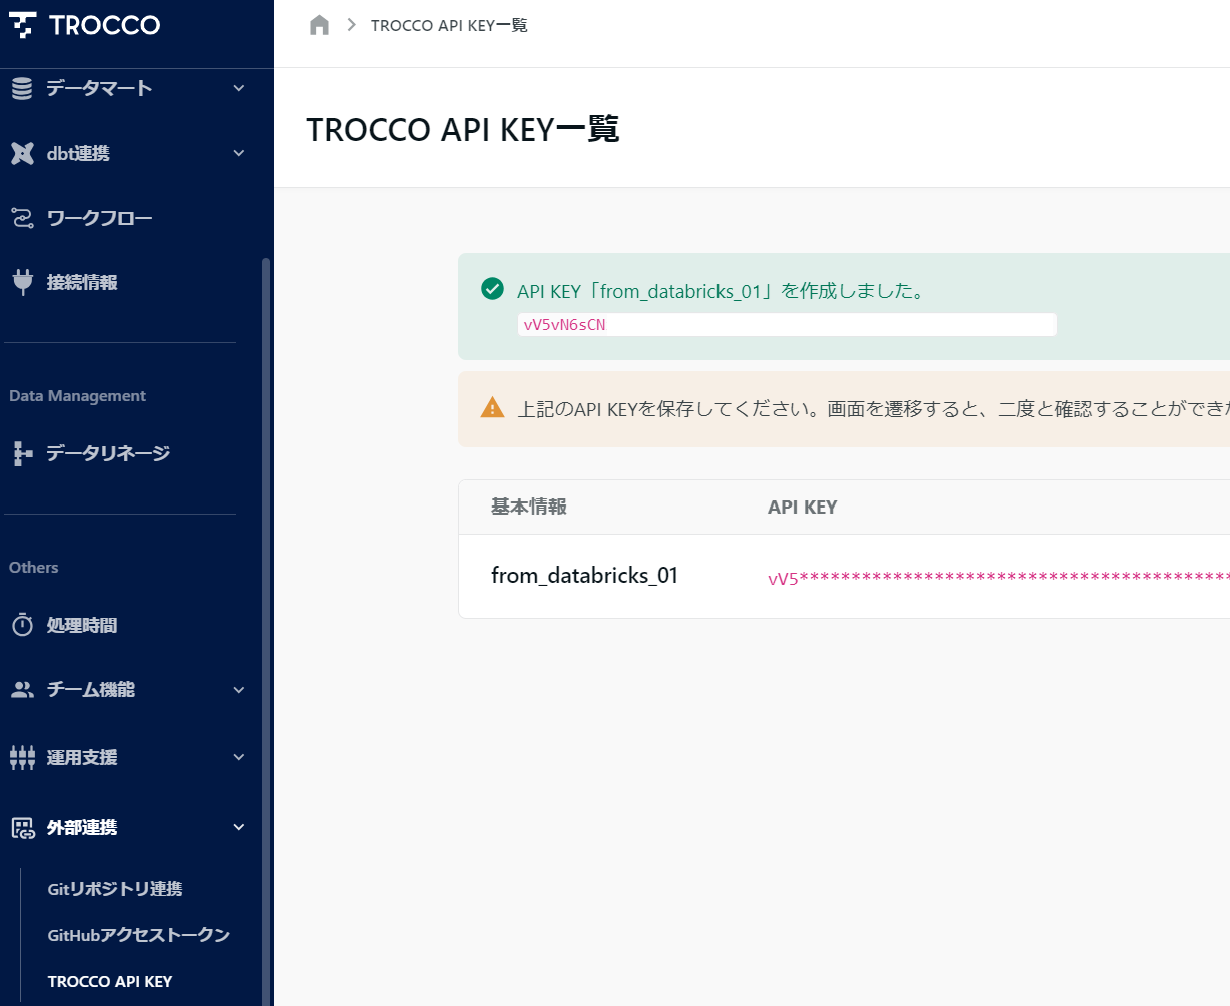This screenshot has height=1006, width=1230.
Task: Click the チーム機能 people icon
Action: (x=22, y=690)
